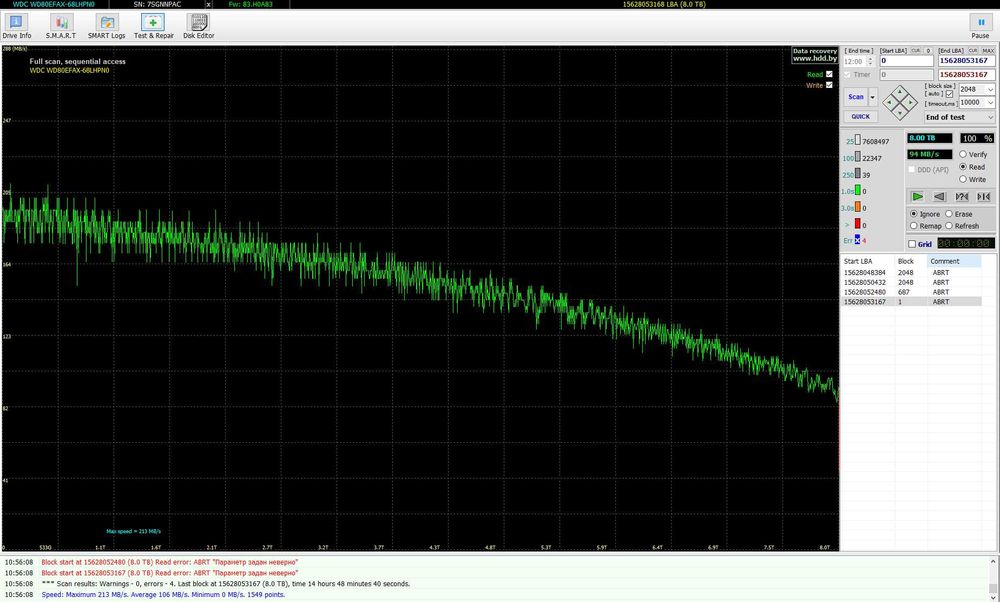Click the QUICK scan button
The image size is (1000, 602).
click(860, 117)
